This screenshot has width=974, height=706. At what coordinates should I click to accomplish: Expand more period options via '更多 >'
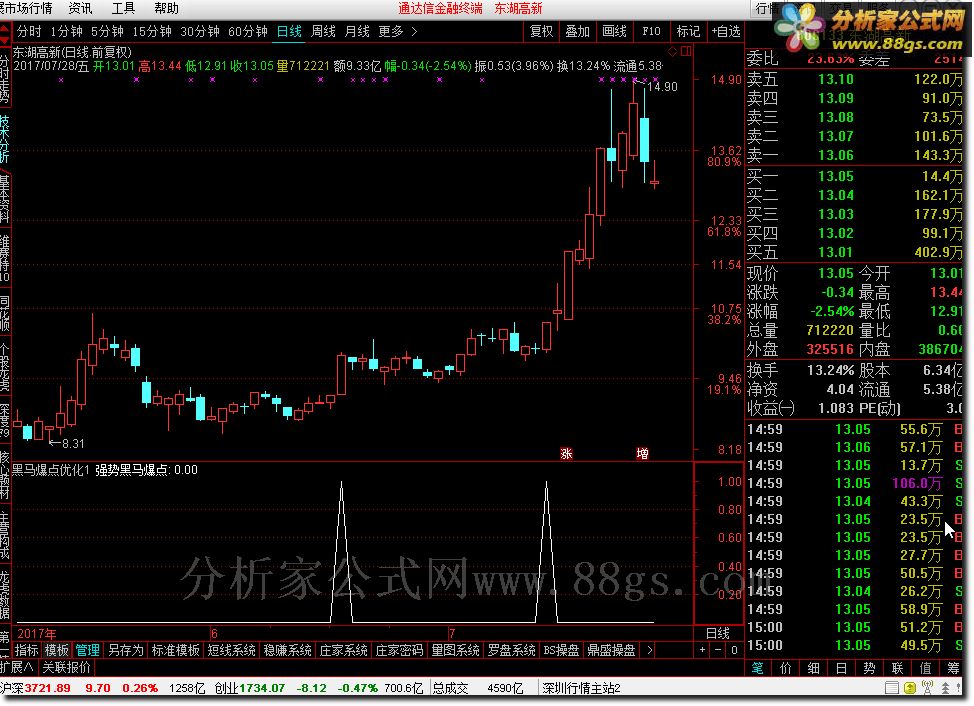point(398,31)
